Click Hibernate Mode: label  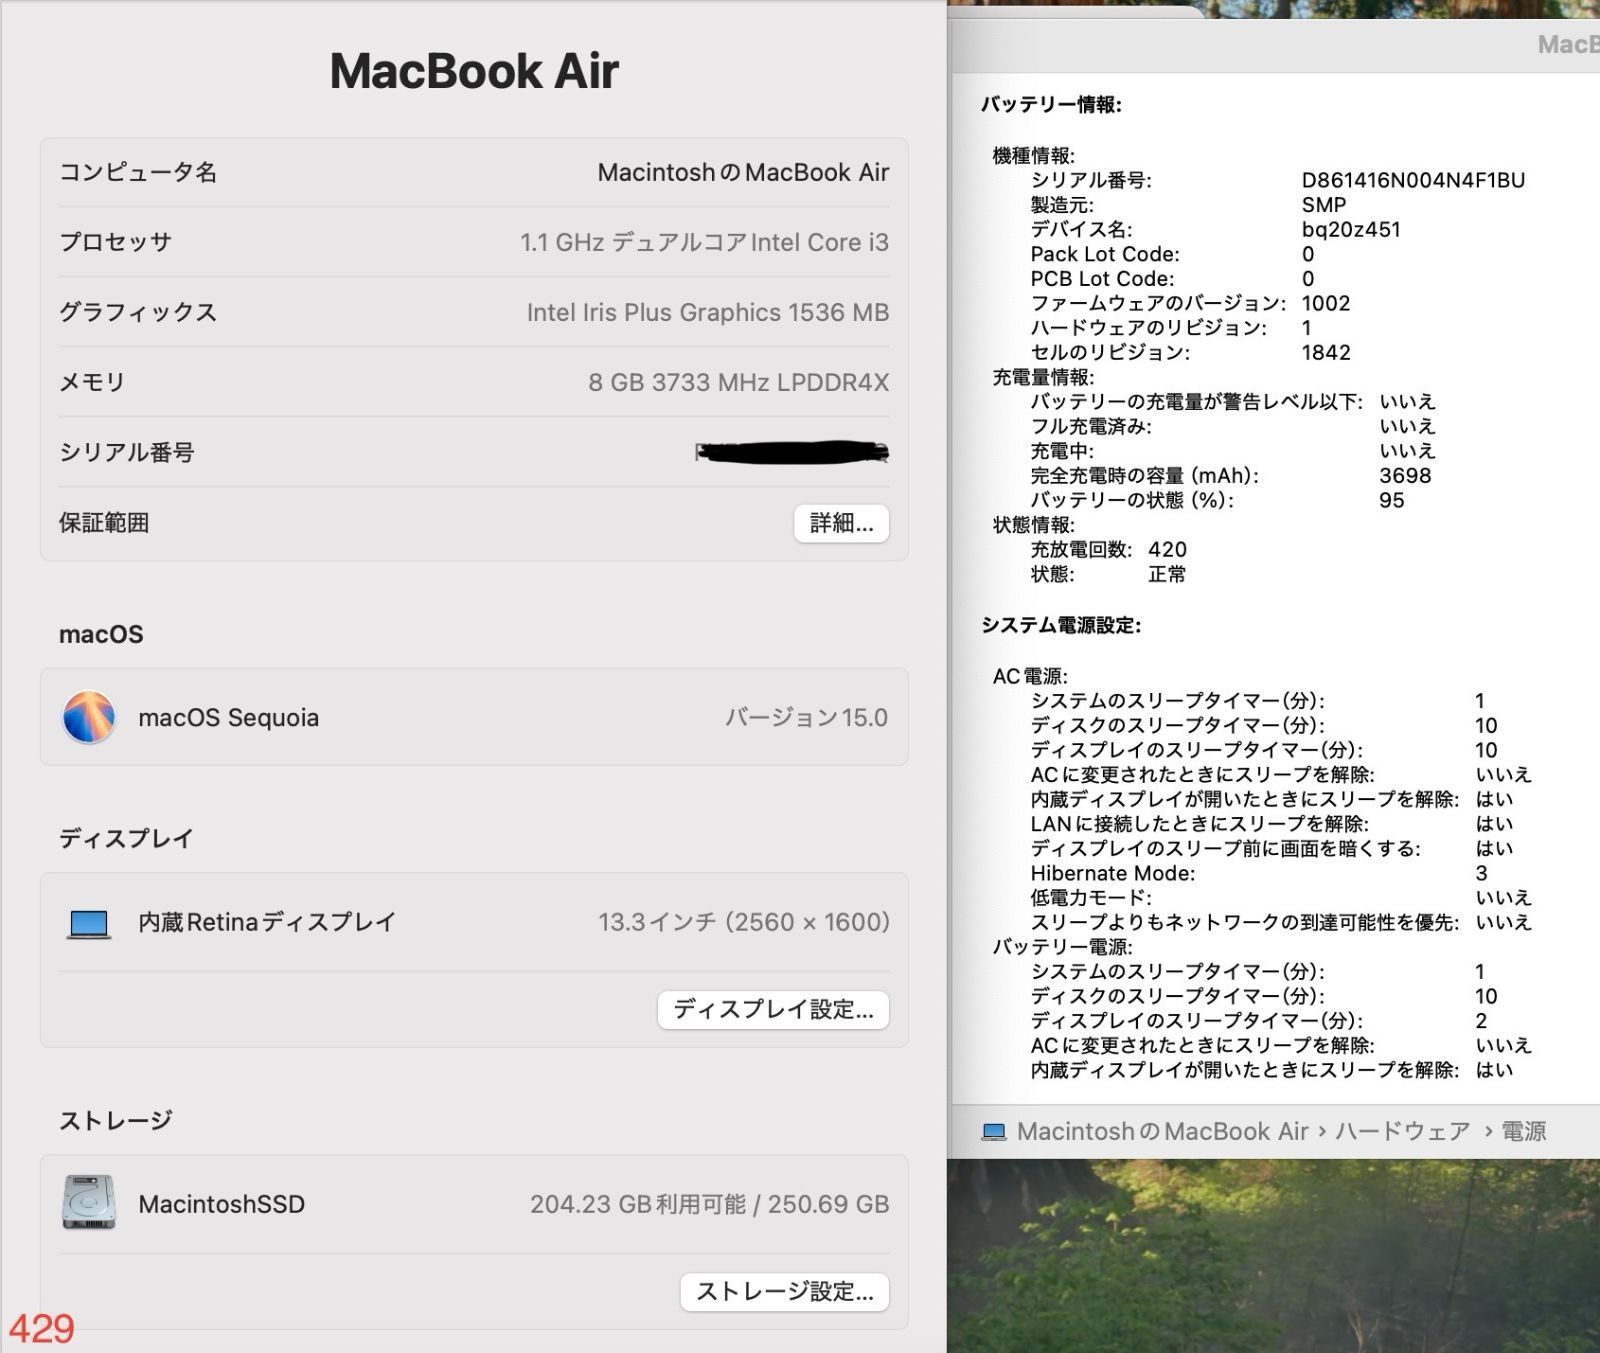tap(1113, 873)
